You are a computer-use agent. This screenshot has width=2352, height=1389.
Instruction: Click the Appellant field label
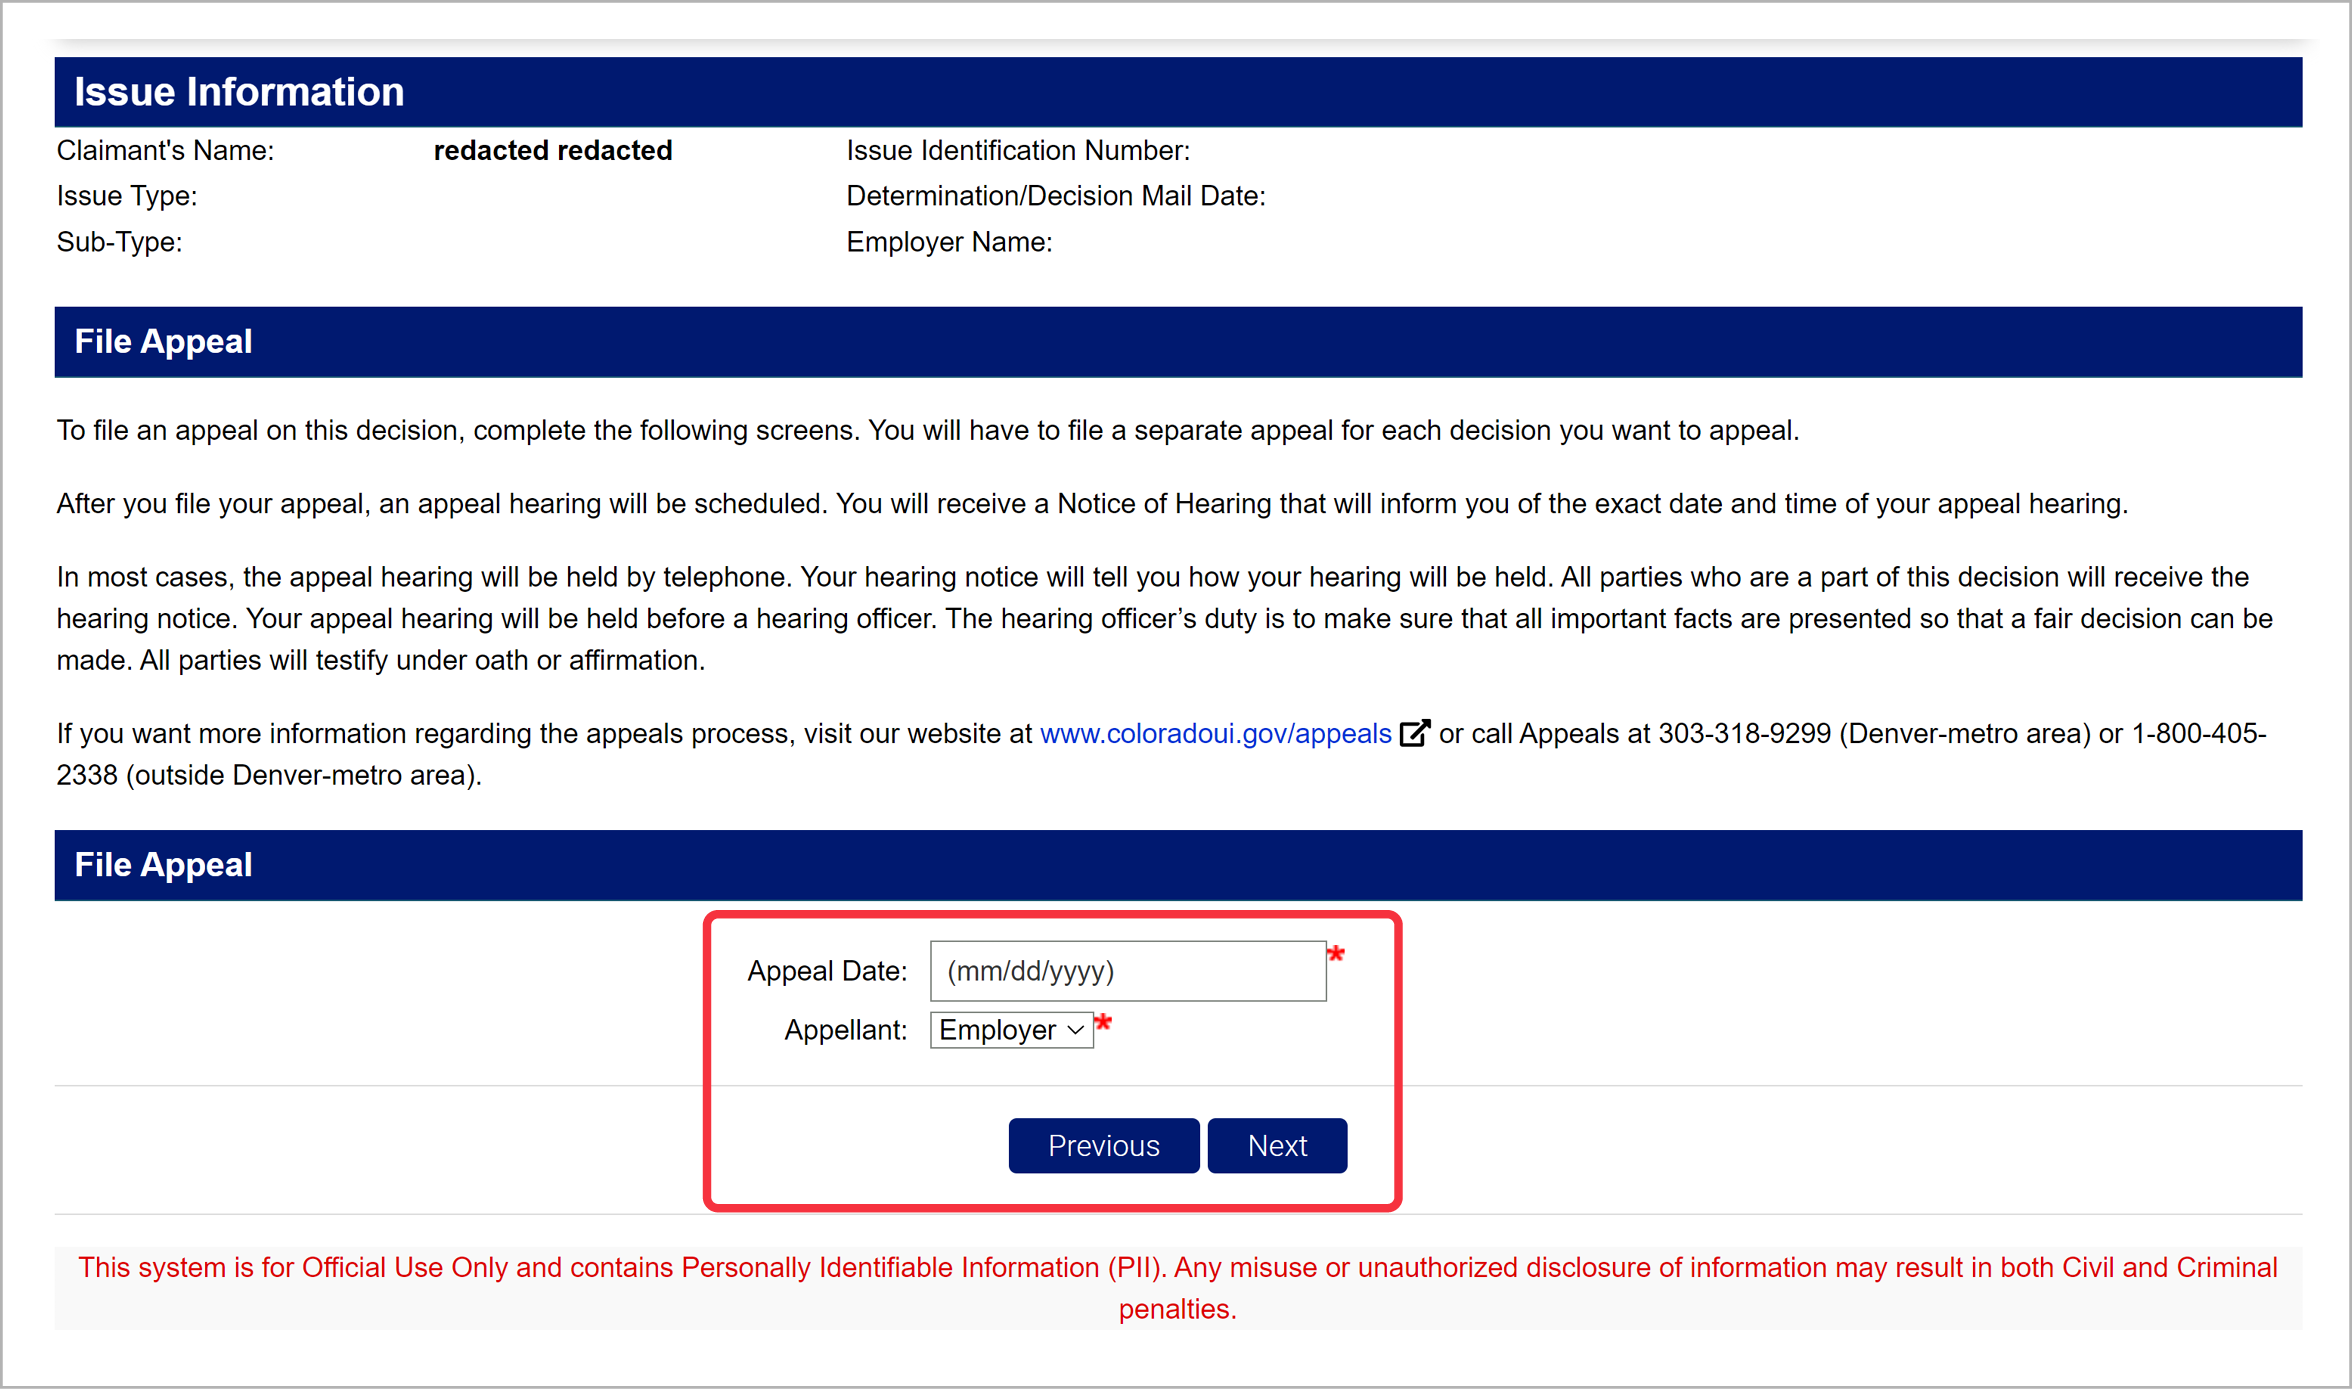845,1030
